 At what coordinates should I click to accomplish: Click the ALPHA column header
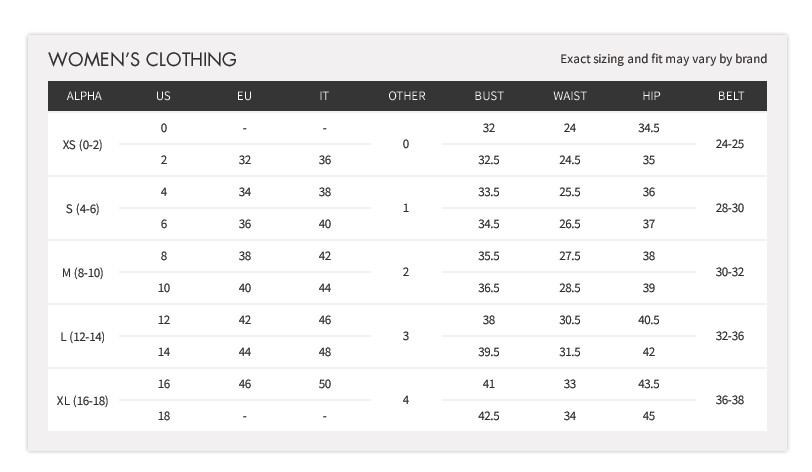pyautogui.click(x=84, y=96)
